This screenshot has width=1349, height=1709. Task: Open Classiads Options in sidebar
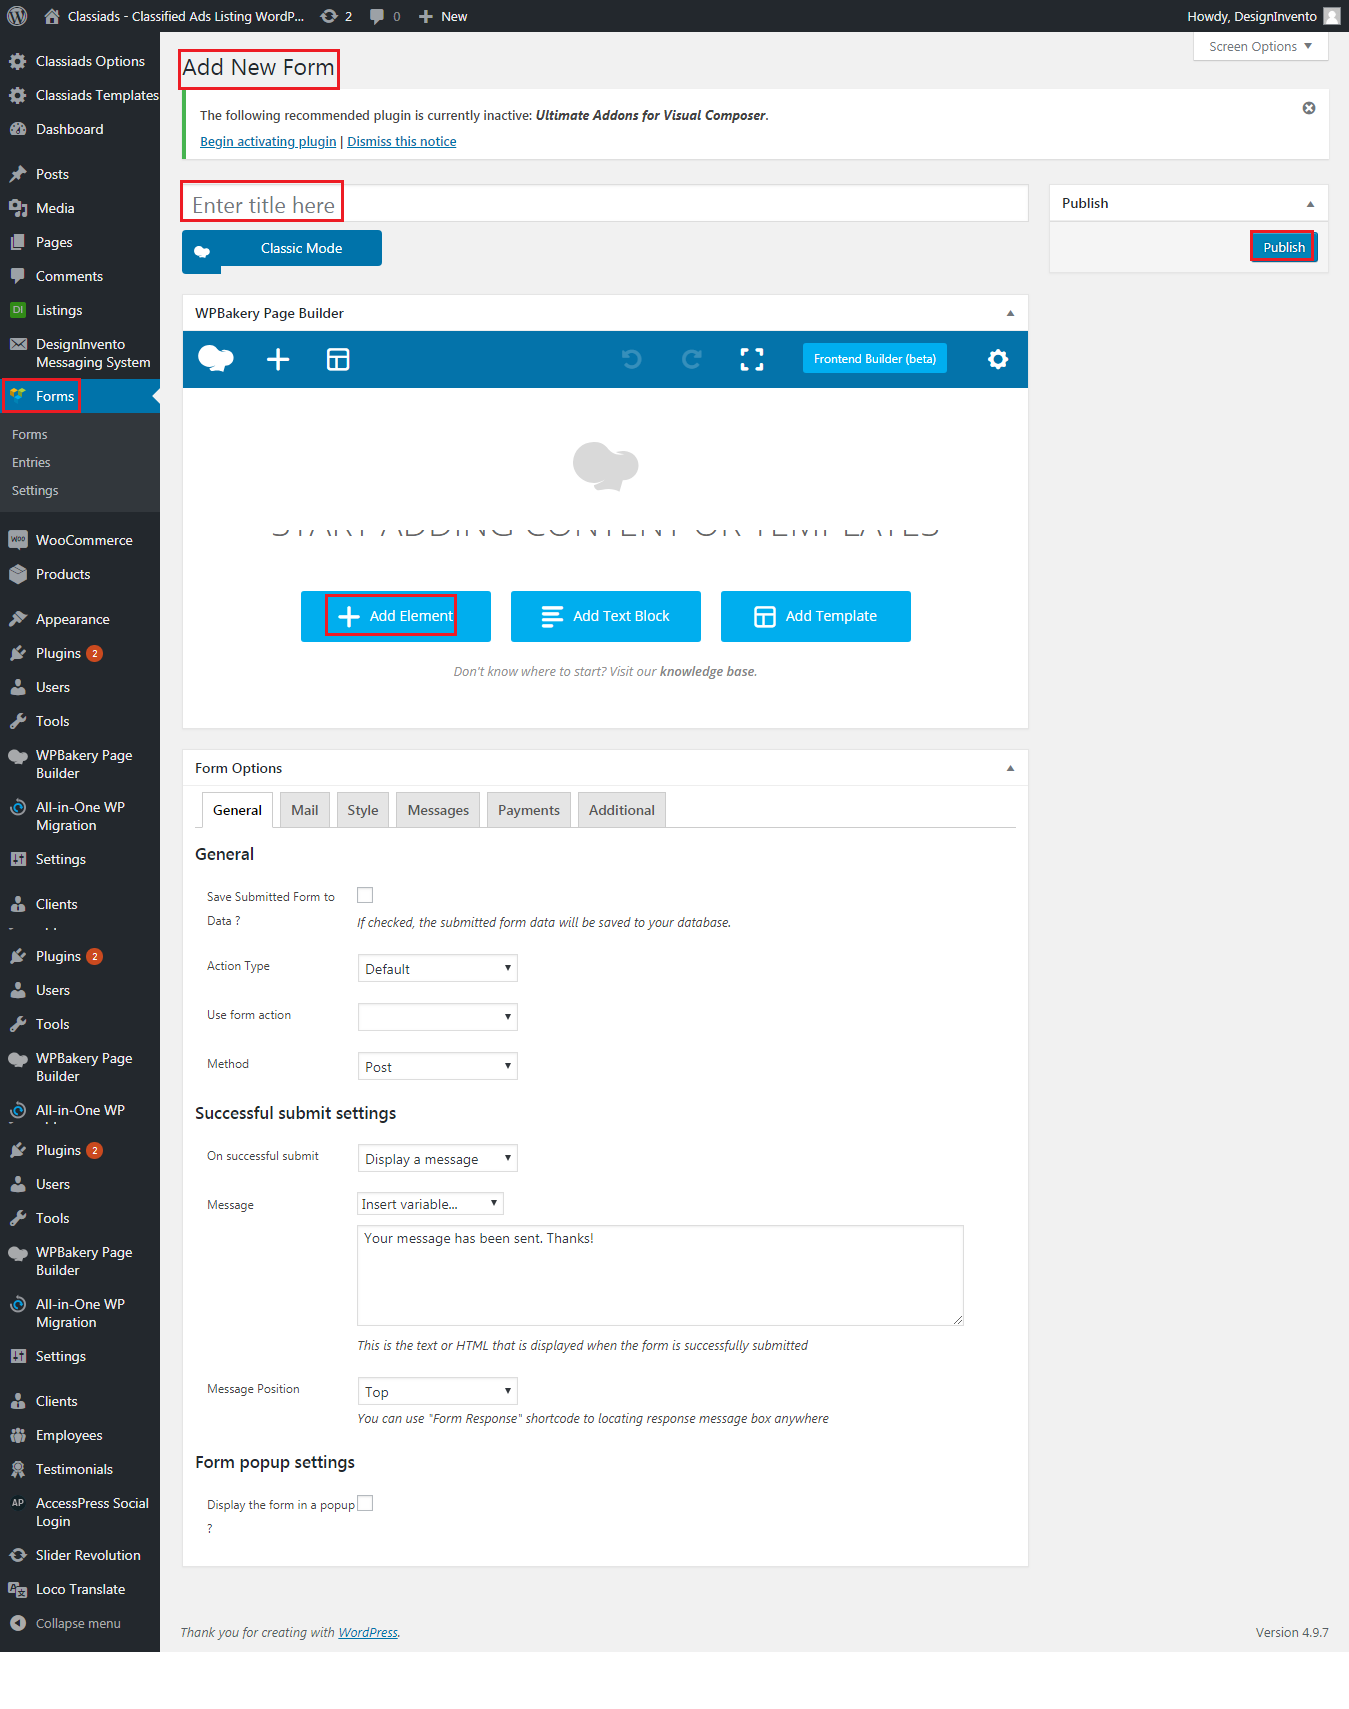click(80, 61)
